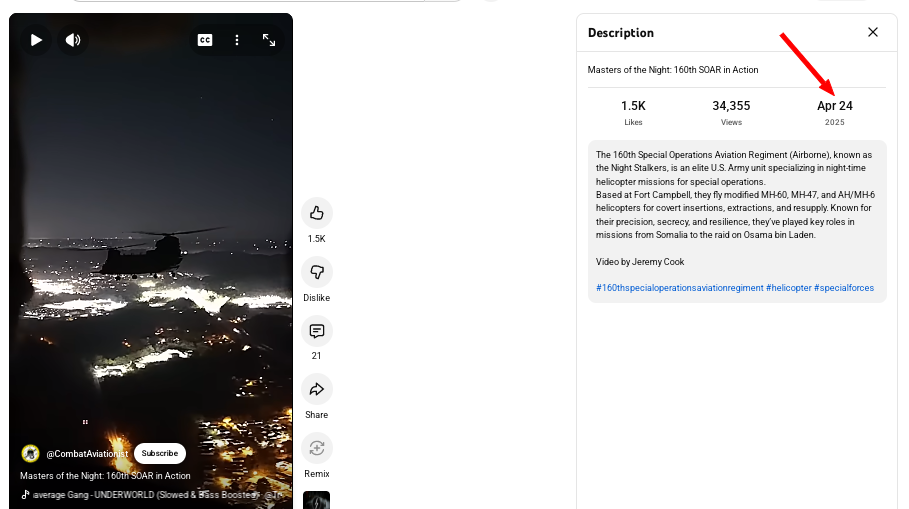Enter fullscreen mode for video
The width and height of the screenshot is (909, 509).
[269, 40]
